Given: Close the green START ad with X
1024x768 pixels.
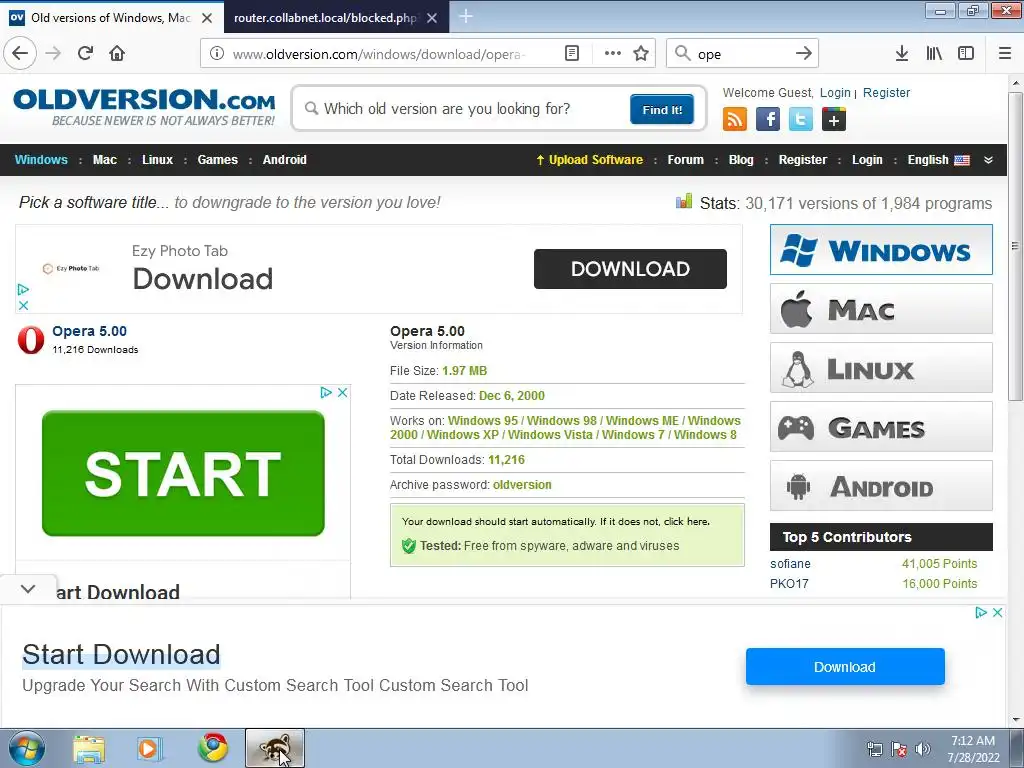Looking at the screenshot, I should (x=342, y=392).
